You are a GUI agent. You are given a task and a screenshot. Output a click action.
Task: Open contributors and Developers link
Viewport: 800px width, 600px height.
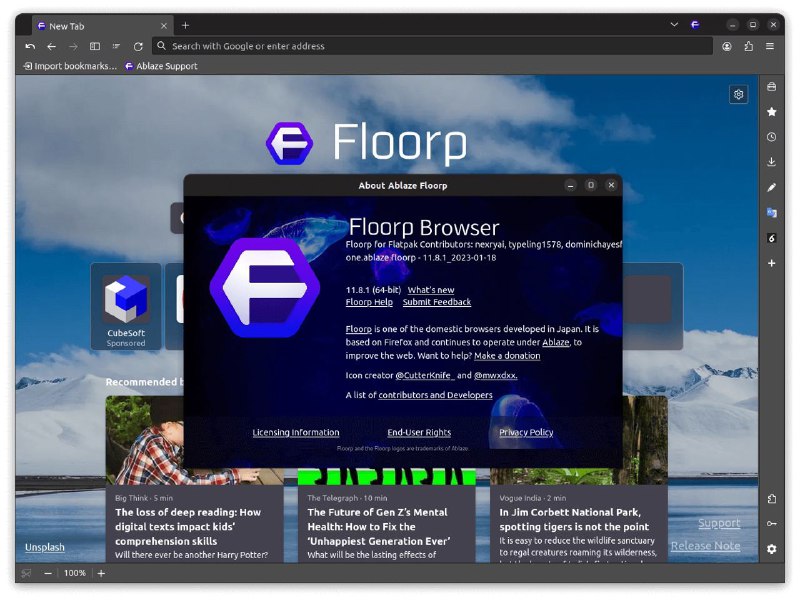click(x=435, y=395)
